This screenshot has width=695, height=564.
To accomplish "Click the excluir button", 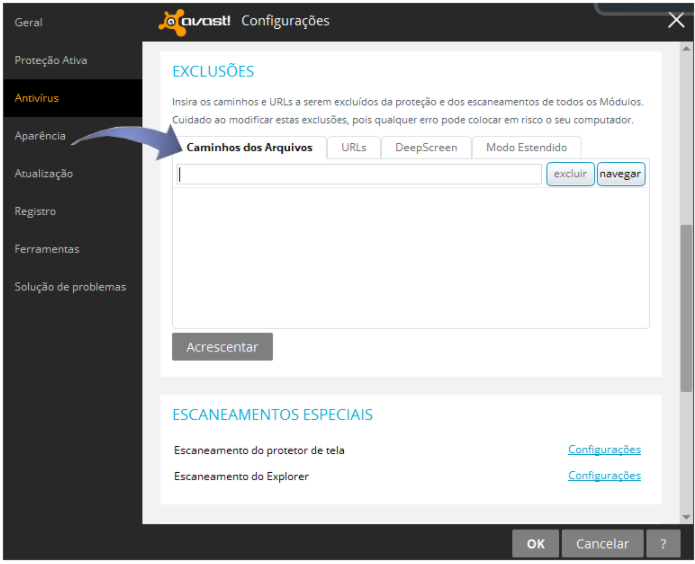I will [570, 174].
